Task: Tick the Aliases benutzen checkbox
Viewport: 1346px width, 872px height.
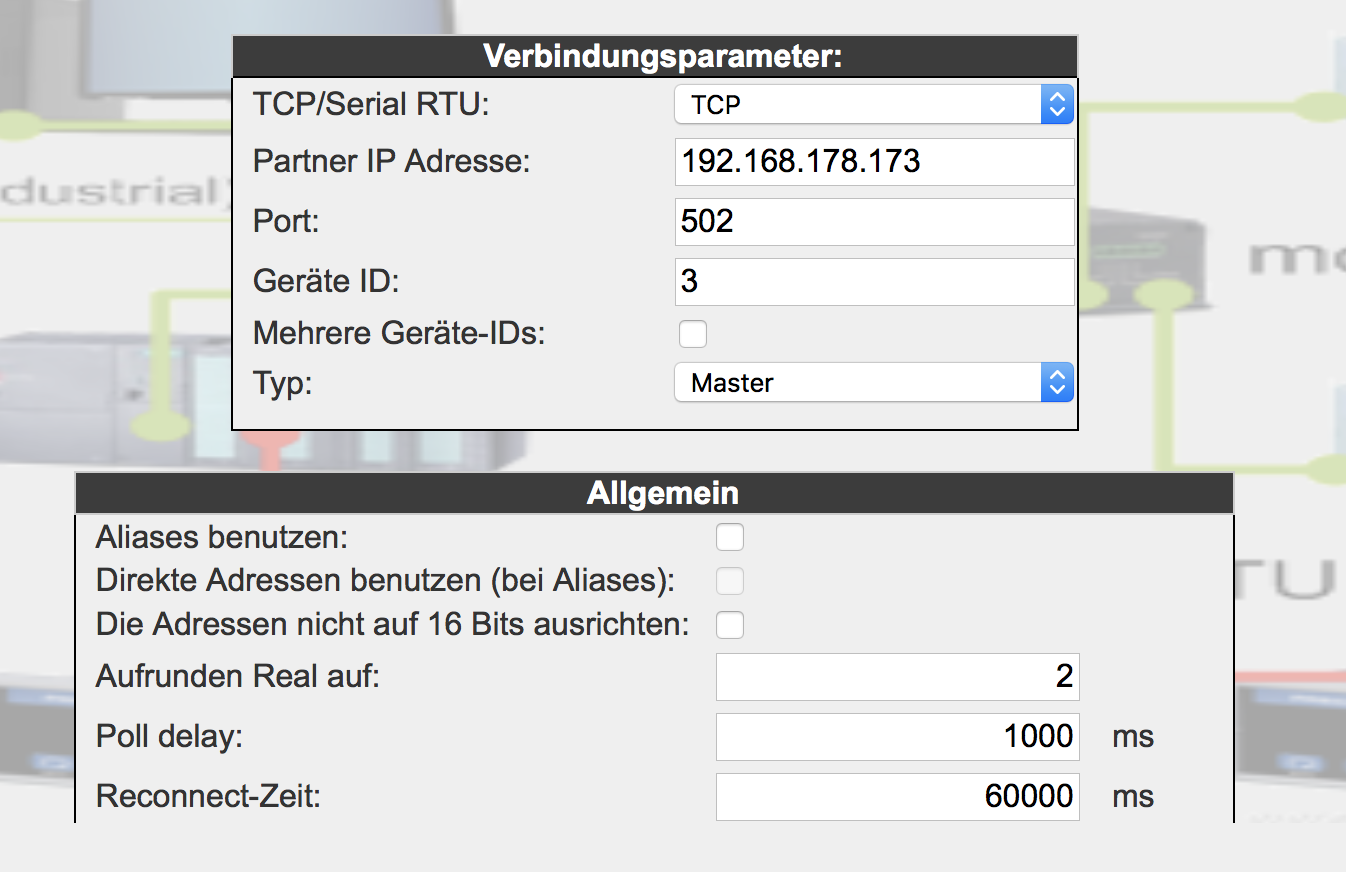Action: point(730,537)
